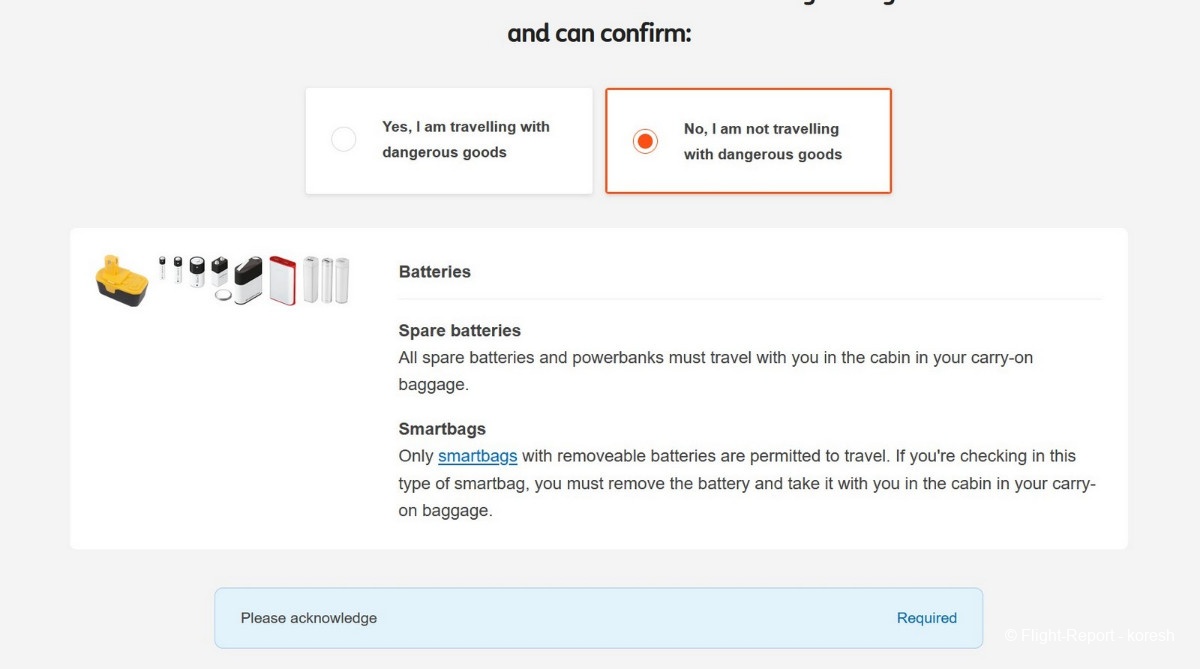
Task: Open the smartbags hyperlink
Action: pyautogui.click(x=477, y=456)
